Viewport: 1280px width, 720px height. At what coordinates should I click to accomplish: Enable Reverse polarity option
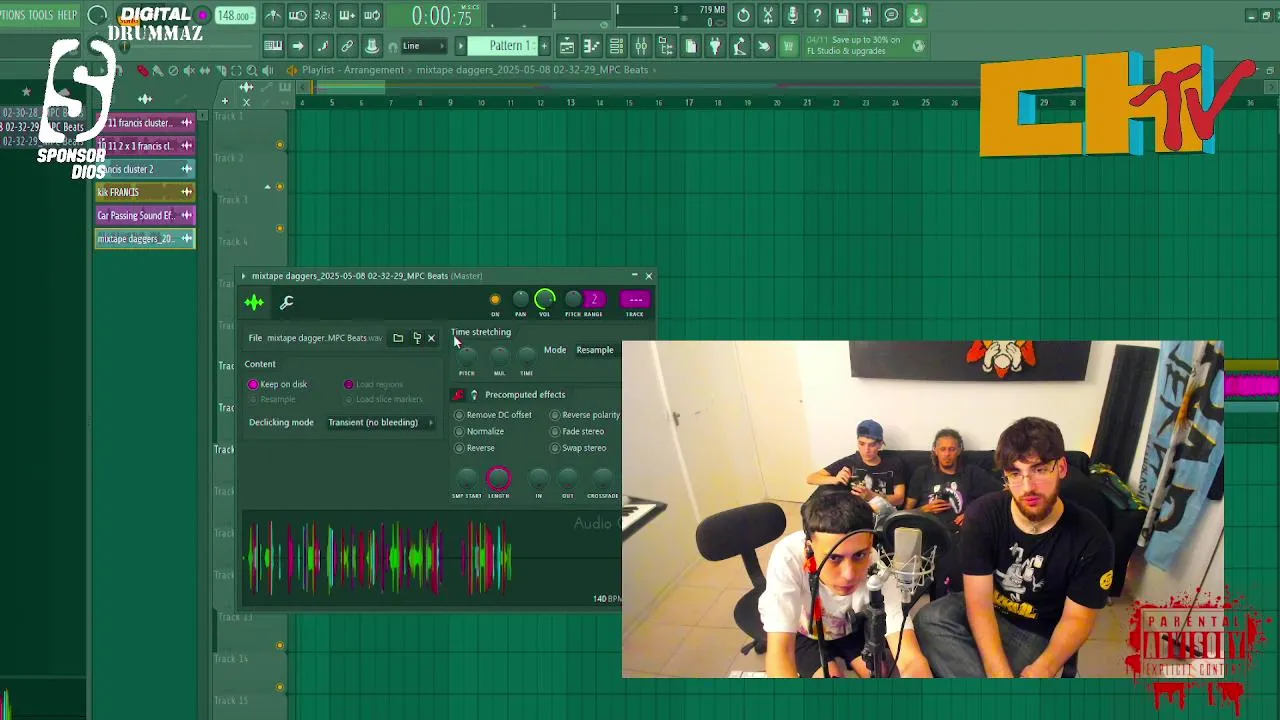point(585,415)
